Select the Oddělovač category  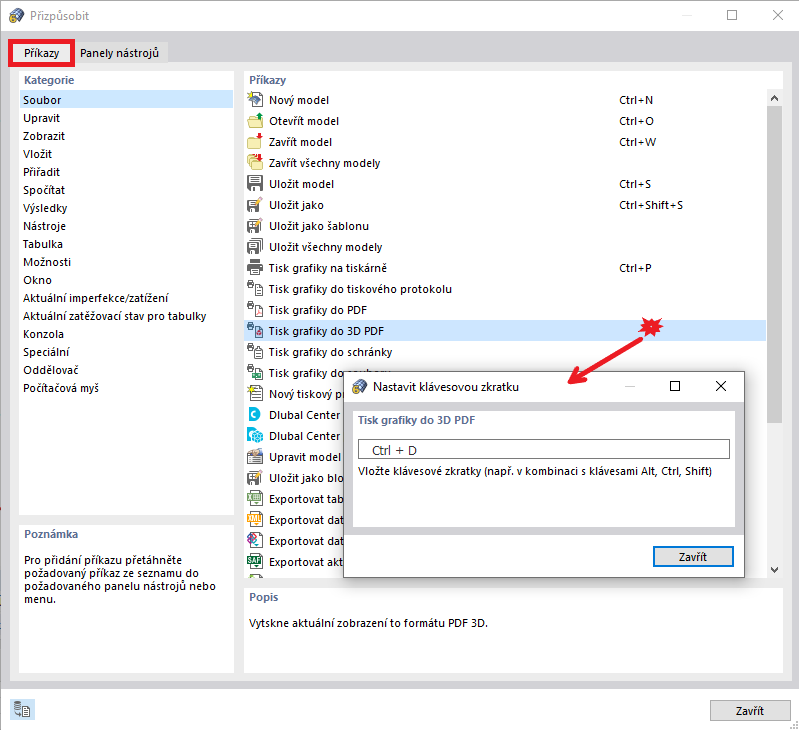[x=126, y=370]
